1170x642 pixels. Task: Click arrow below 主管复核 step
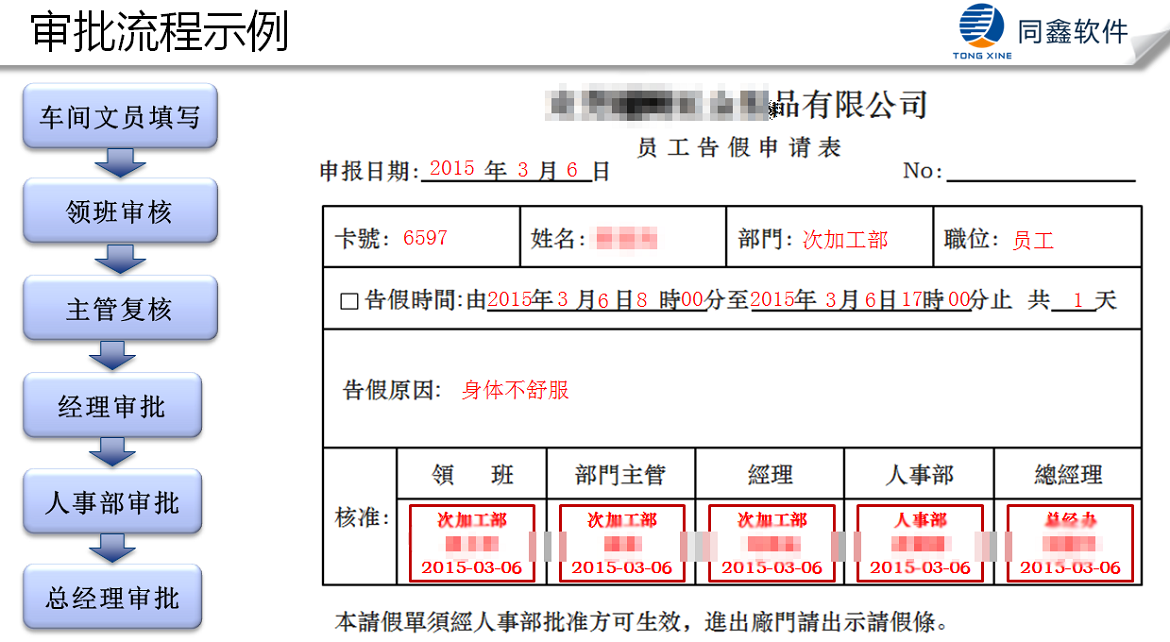tap(112, 355)
